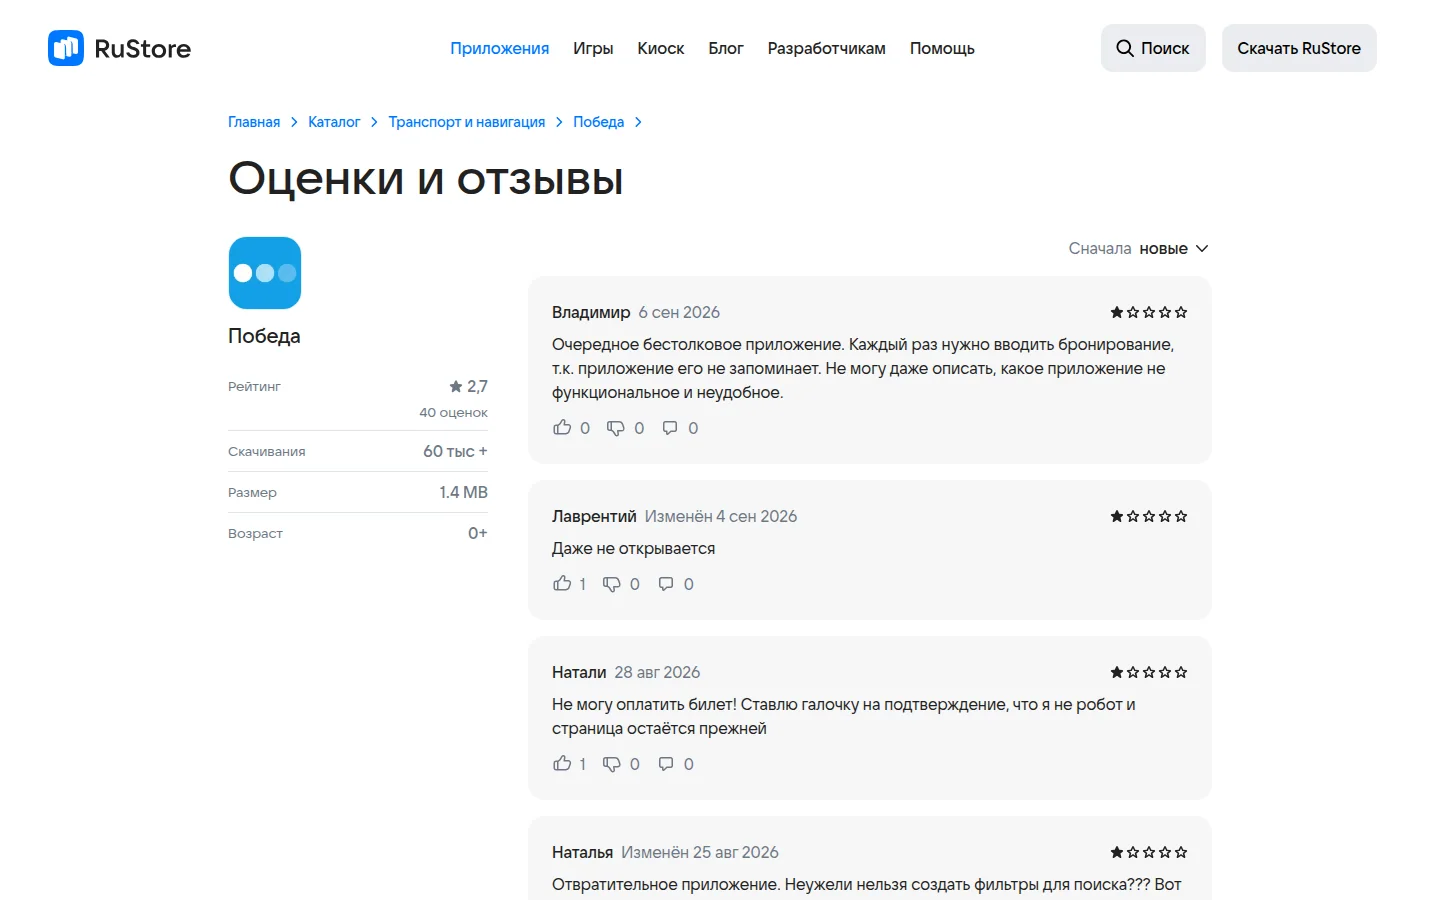Open the Приложения menu item
The height and width of the screenshot is (900, 1440).
click(499, 48)
